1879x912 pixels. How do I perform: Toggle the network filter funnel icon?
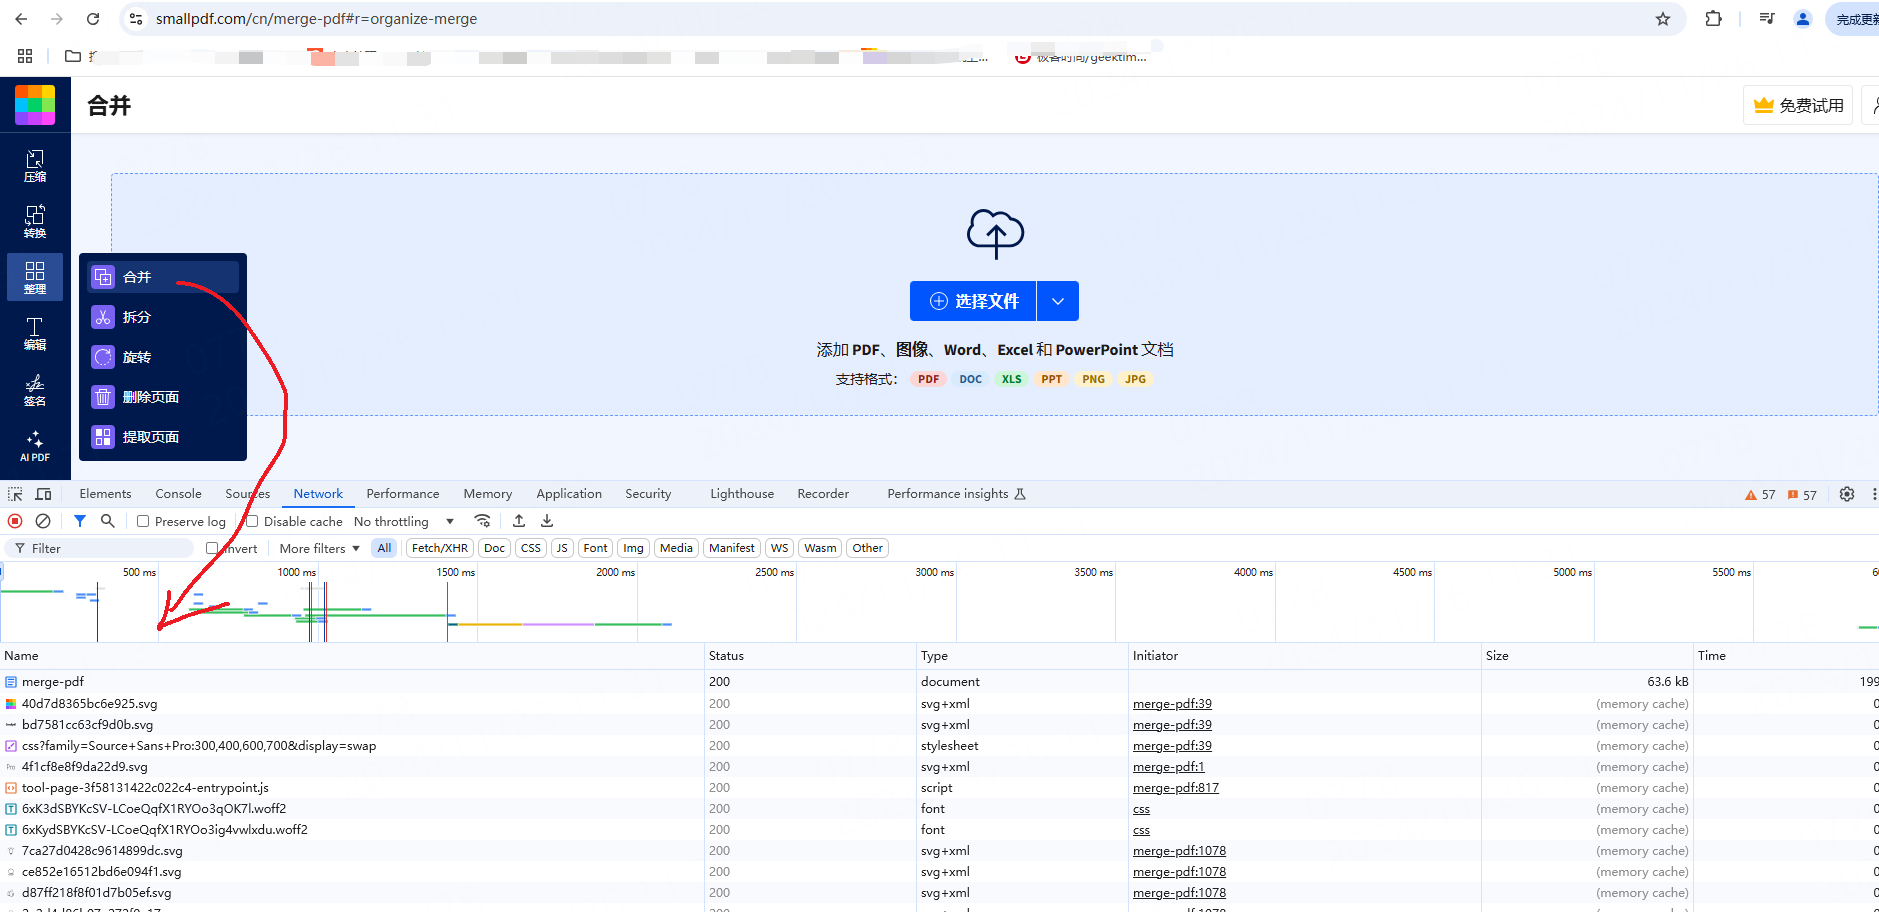(80, 521)
